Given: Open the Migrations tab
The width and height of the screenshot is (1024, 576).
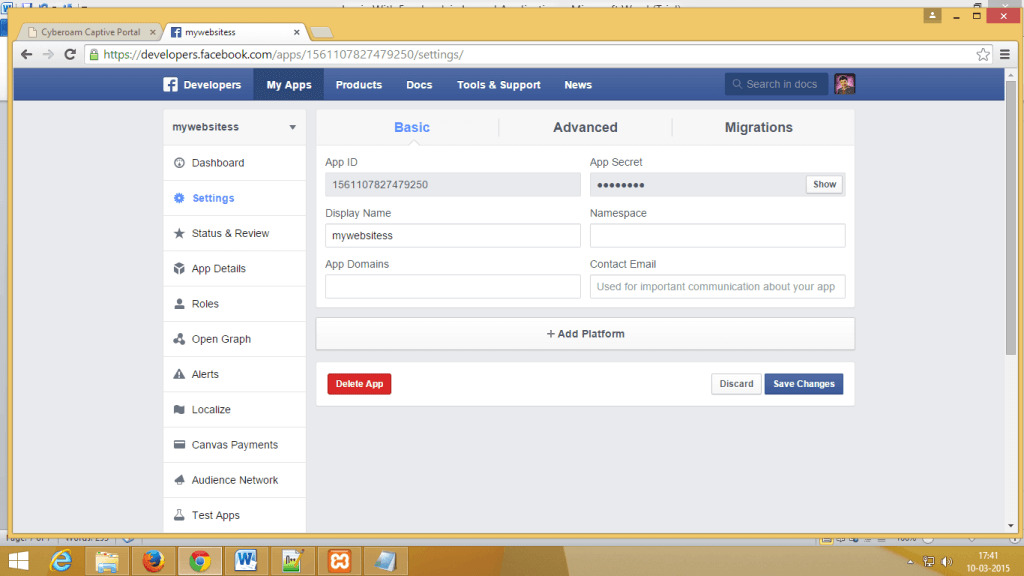Looking at the screenshot, I should click(x=758, y=127).
